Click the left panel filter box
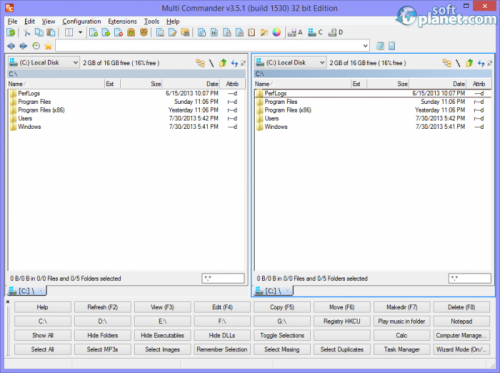The width and height of the screenshot is (500, 373). 223,278
